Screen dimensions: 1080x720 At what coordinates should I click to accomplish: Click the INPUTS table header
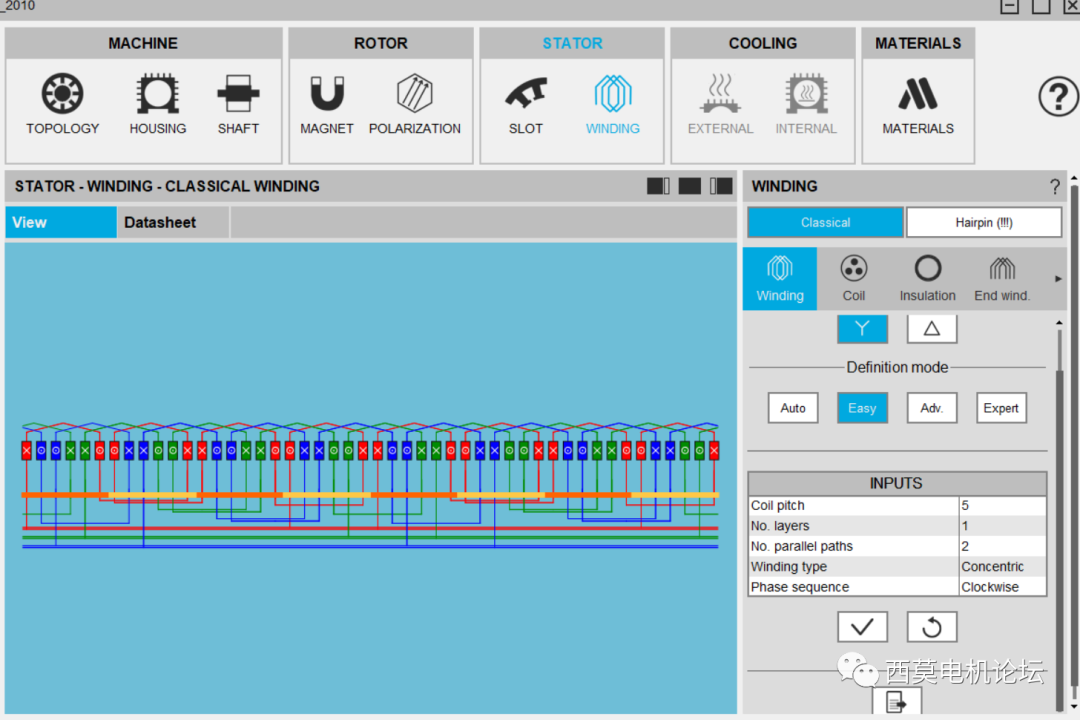897,483
